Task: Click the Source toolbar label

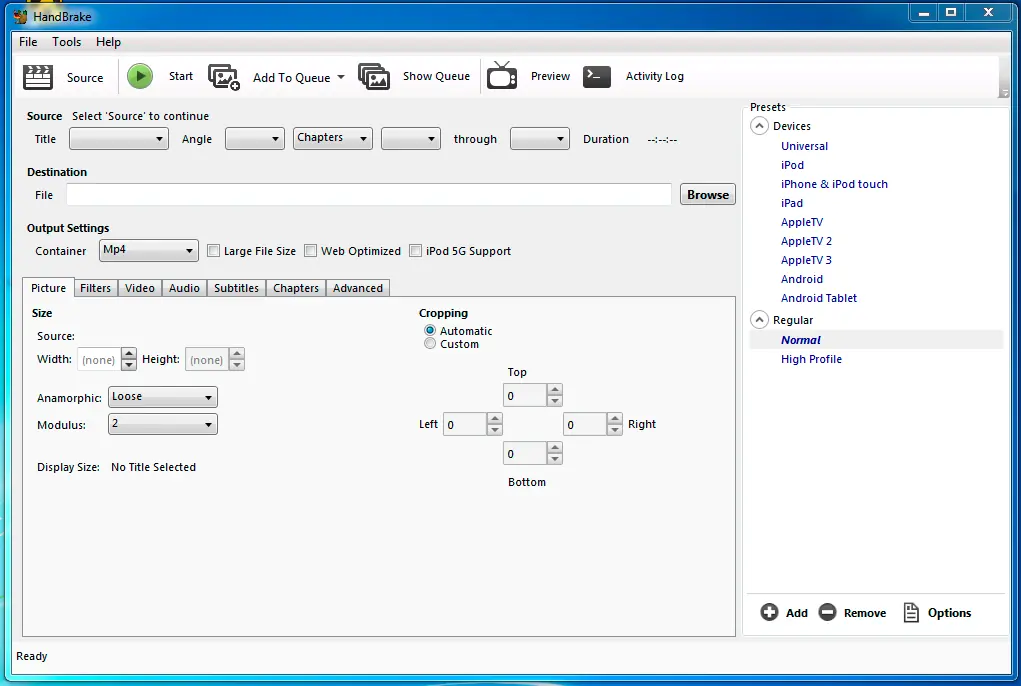Action: pyautogui.click(x=85, y=77)
